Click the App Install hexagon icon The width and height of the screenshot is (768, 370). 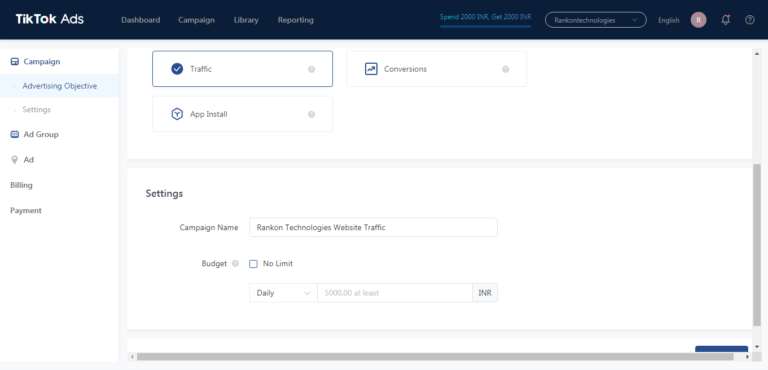[x=177, y=114]
